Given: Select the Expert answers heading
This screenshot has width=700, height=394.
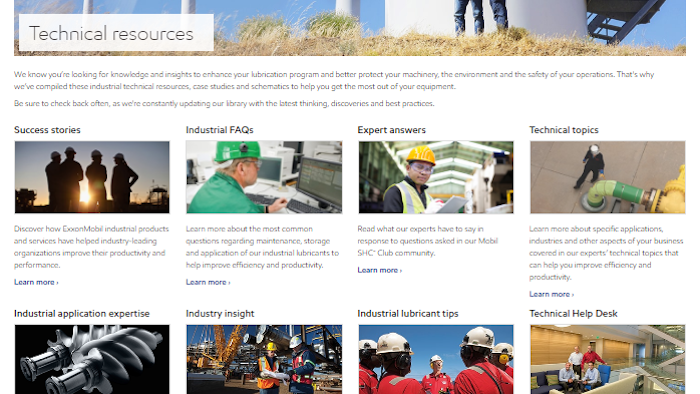Looking at the screenshot, I should (x=392, y=130).
